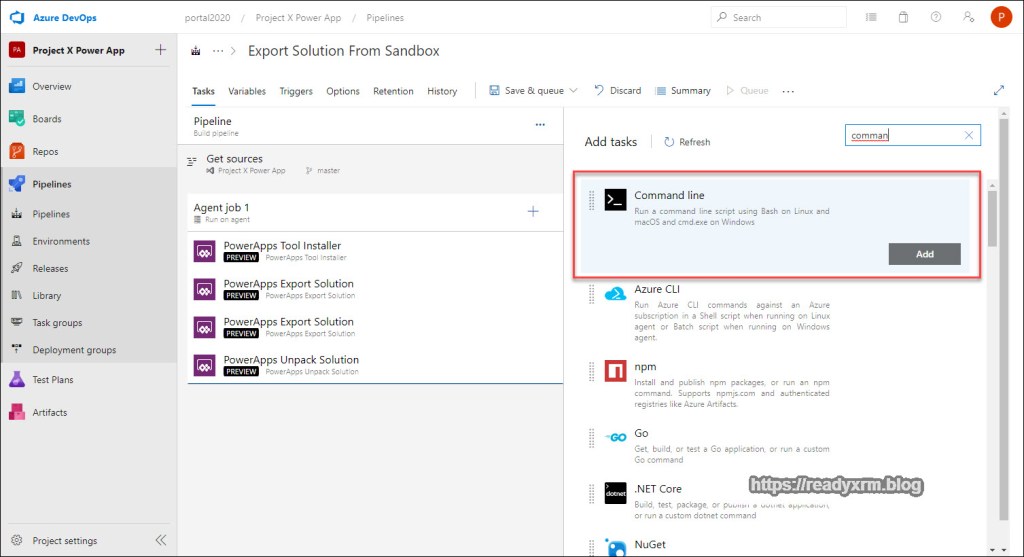Click the plus icon next to Project X Power App
This screenshot has height=557, width=1024.
(x=161, y=50)
